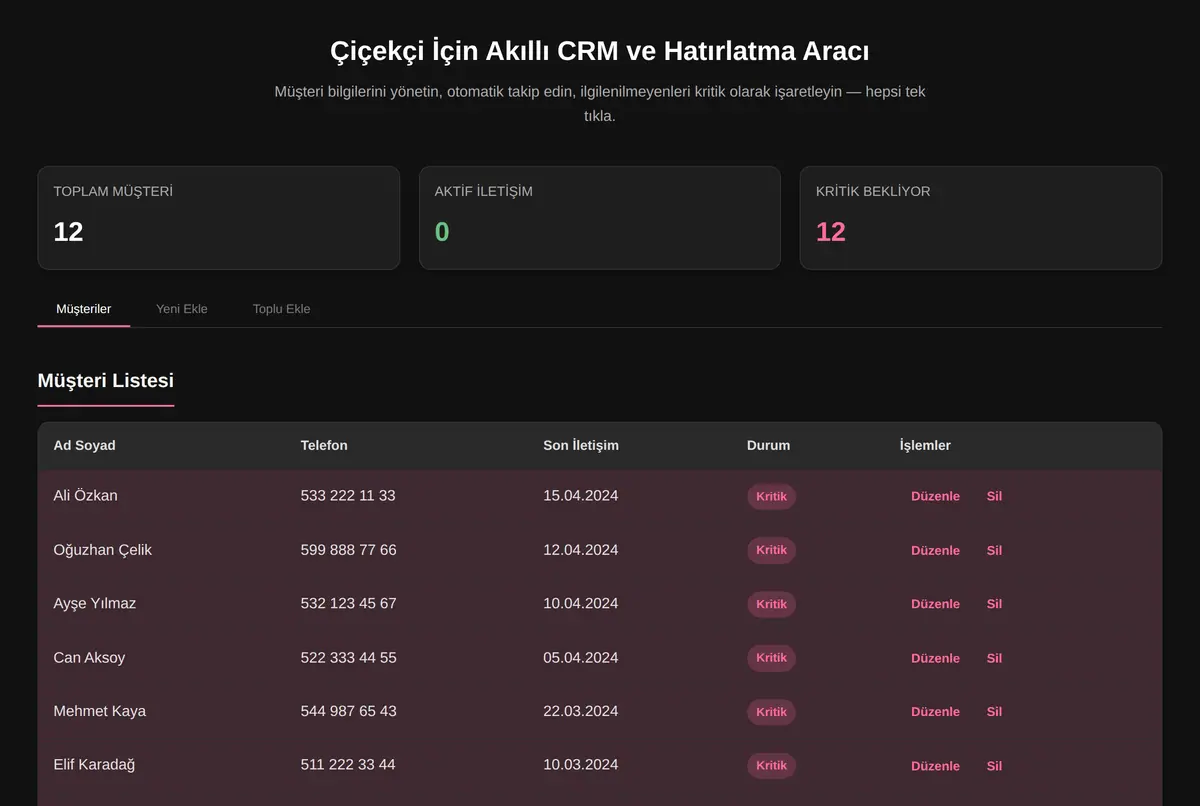Click Kritik badge for Elif Karadağ
The height and width of the screenshot is (806, 1200).
[x=771, y=766]
